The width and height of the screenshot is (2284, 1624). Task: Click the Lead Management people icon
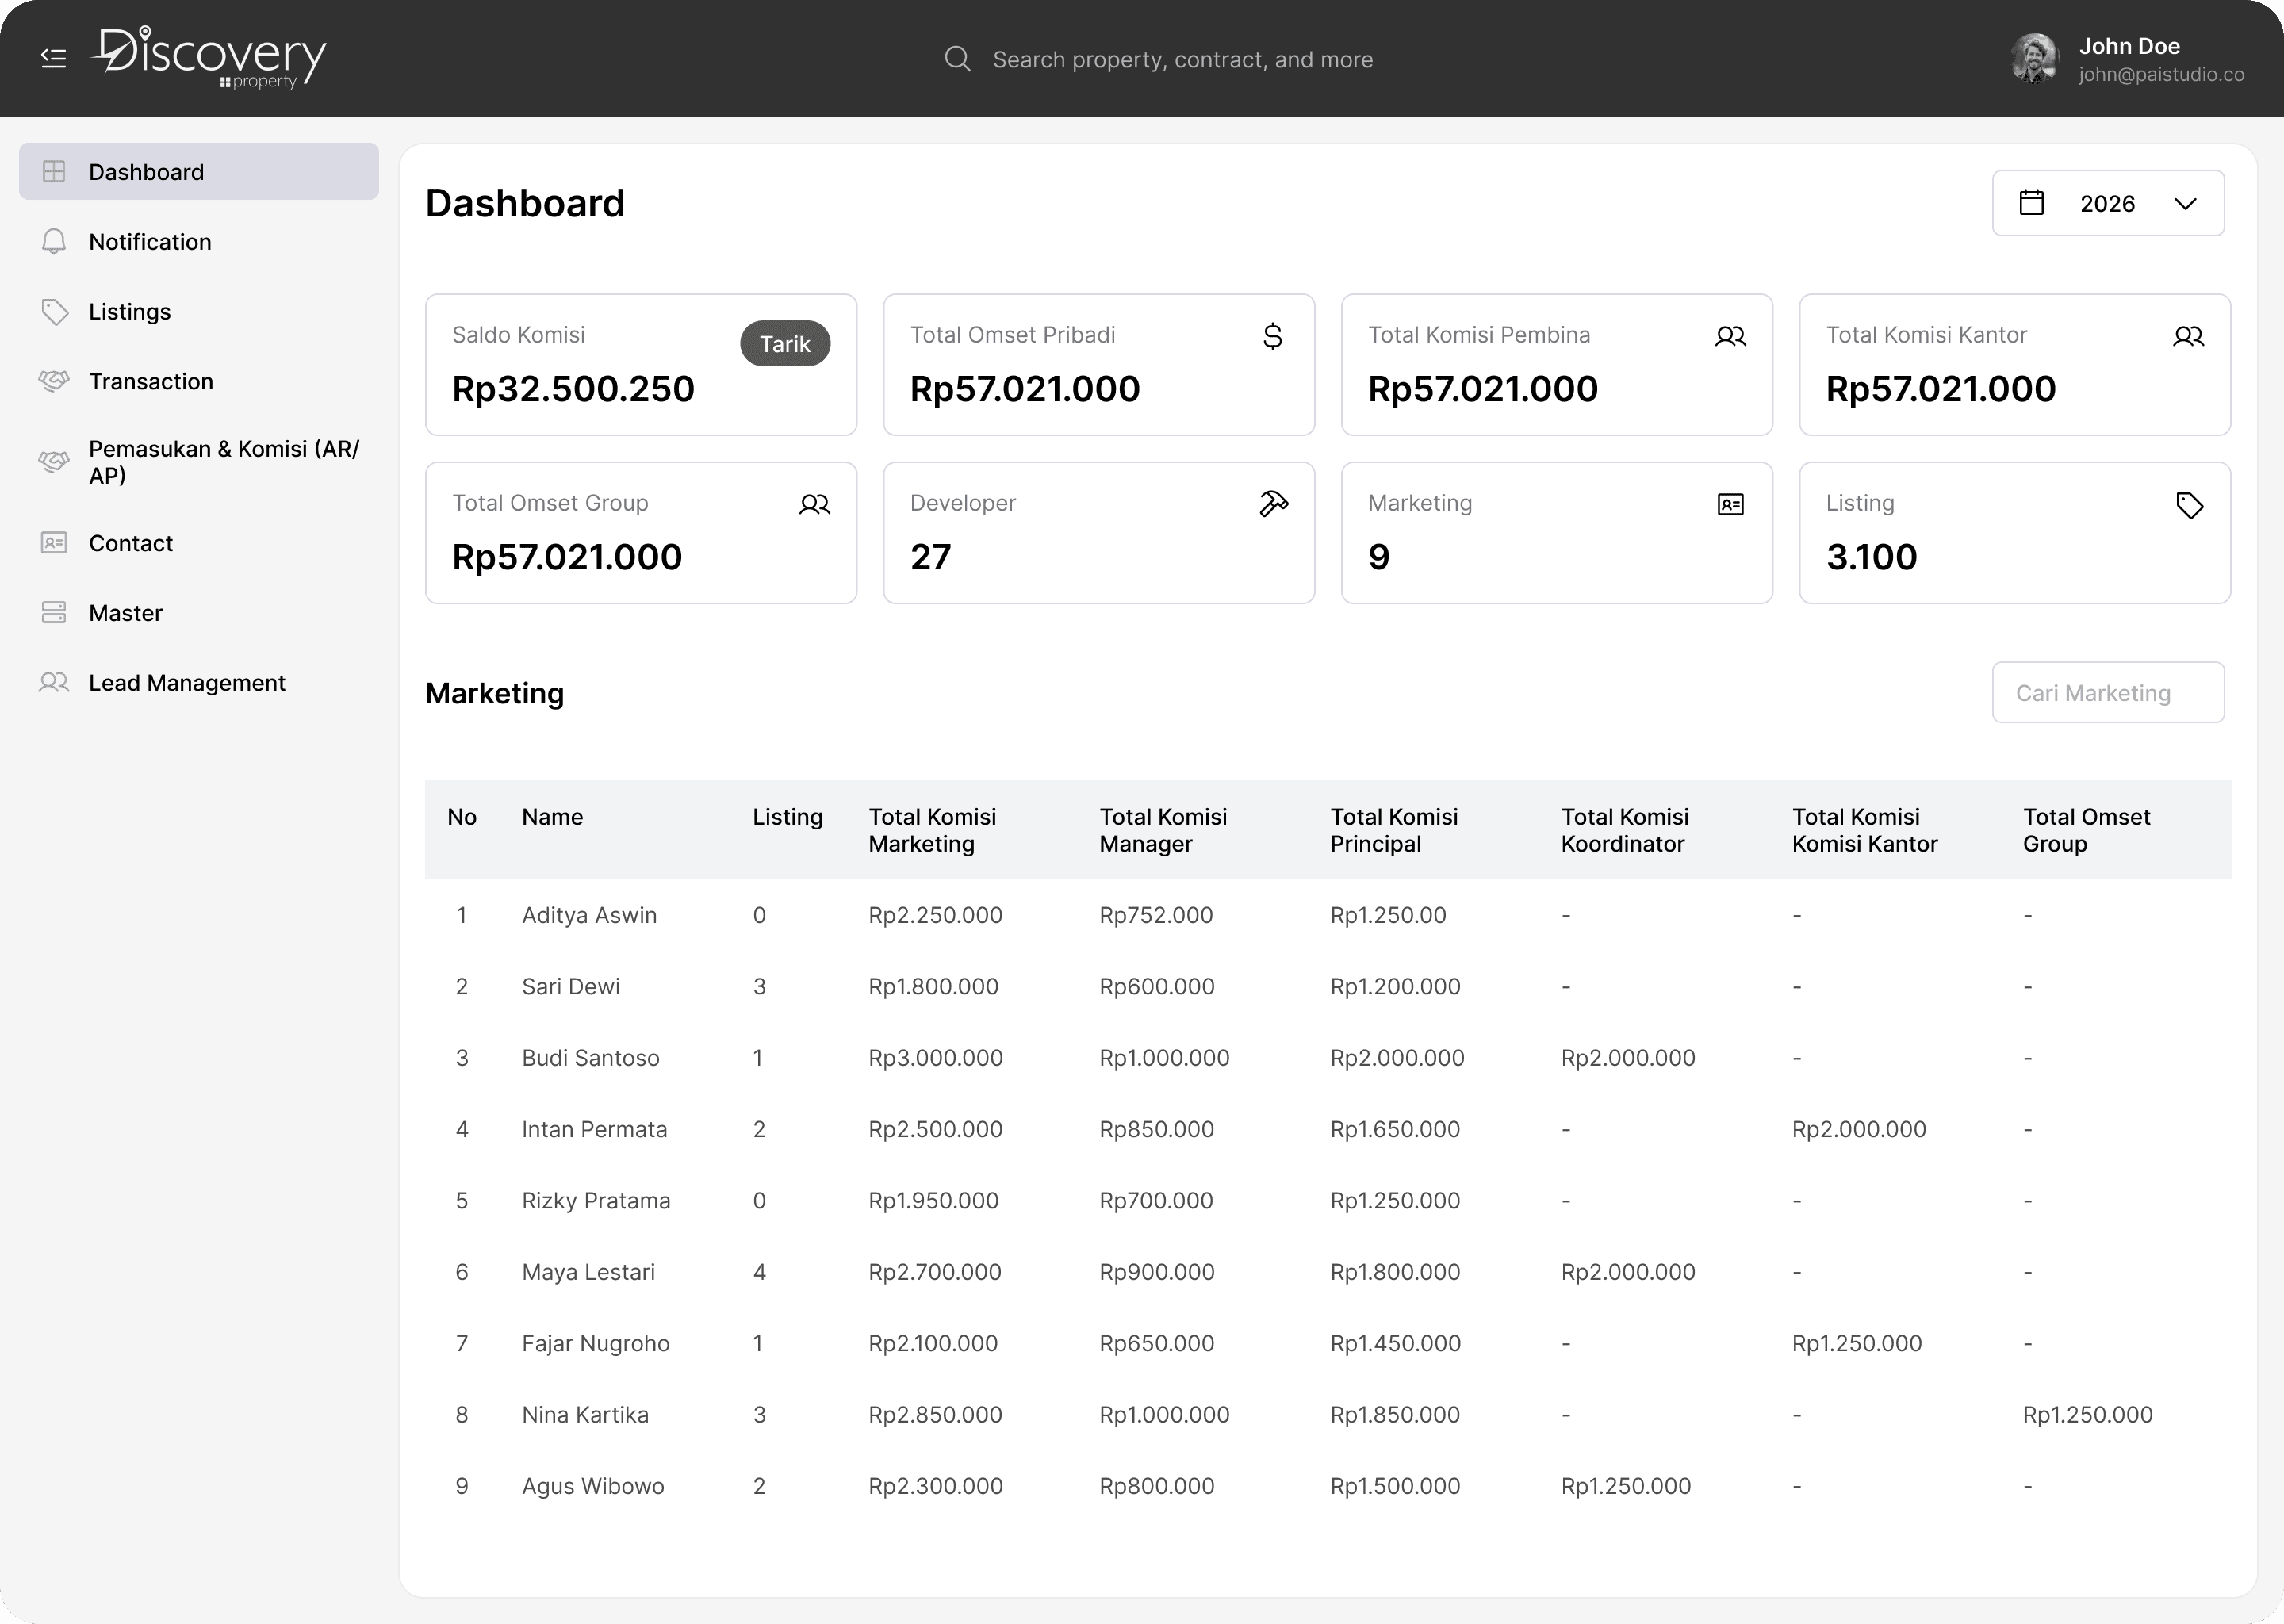54,682
